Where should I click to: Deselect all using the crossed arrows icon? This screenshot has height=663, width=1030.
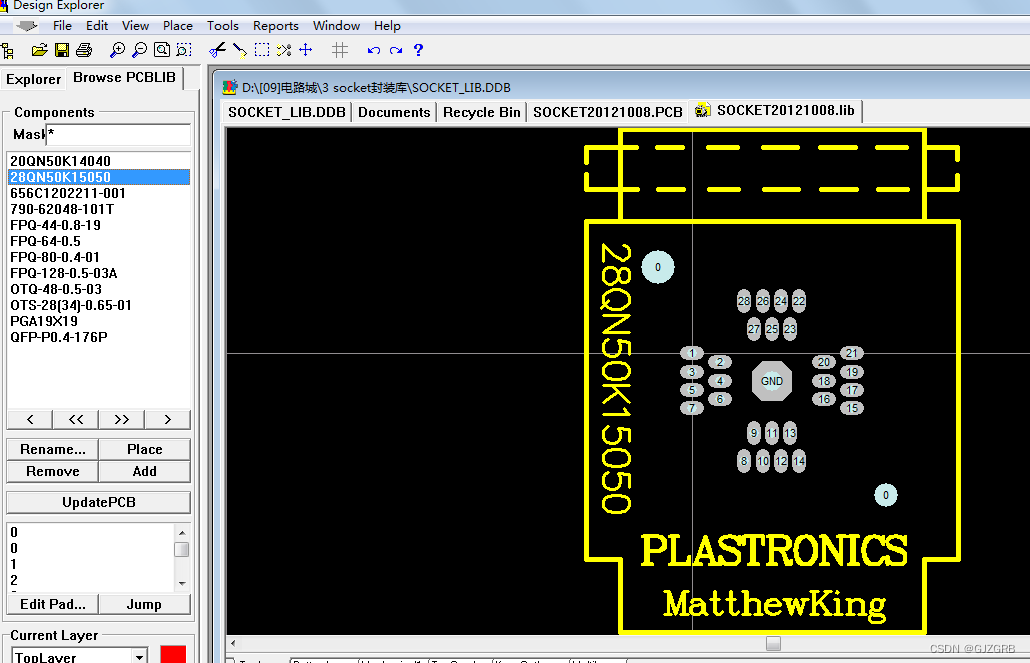pos(284,50)
